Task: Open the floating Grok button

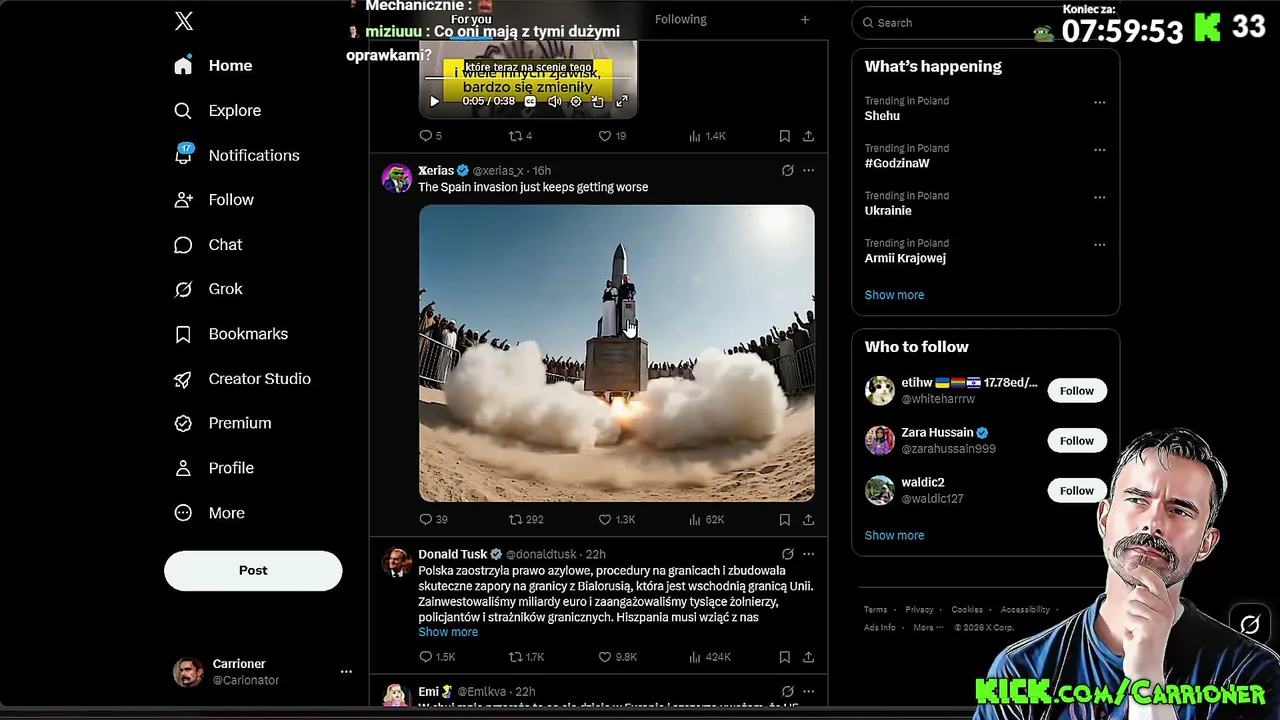Action: [x=1250, y=625]
